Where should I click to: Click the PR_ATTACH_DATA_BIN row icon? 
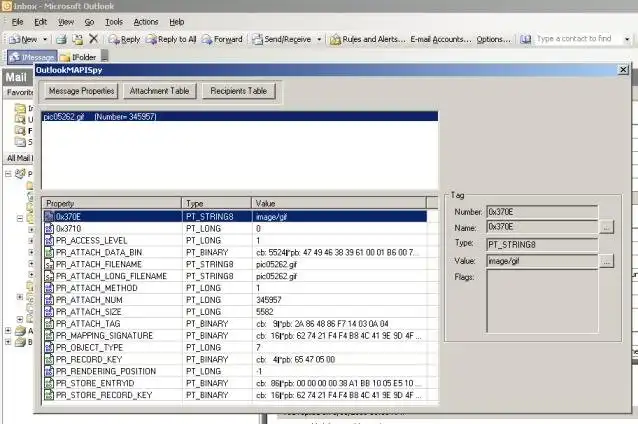click(x=49, y=252)
